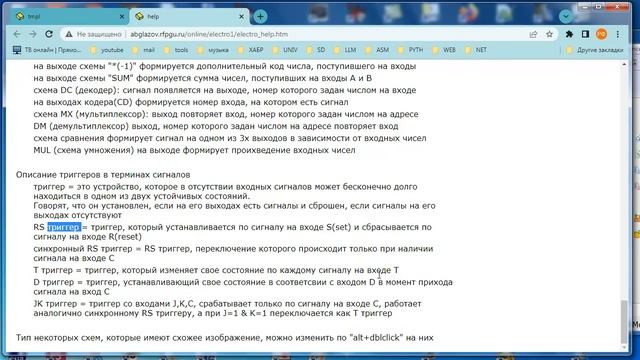Open the 'youtube' bookmarks folder
Image resolution: width=640 pixels, height=360 pixels.
pos(107,50)
